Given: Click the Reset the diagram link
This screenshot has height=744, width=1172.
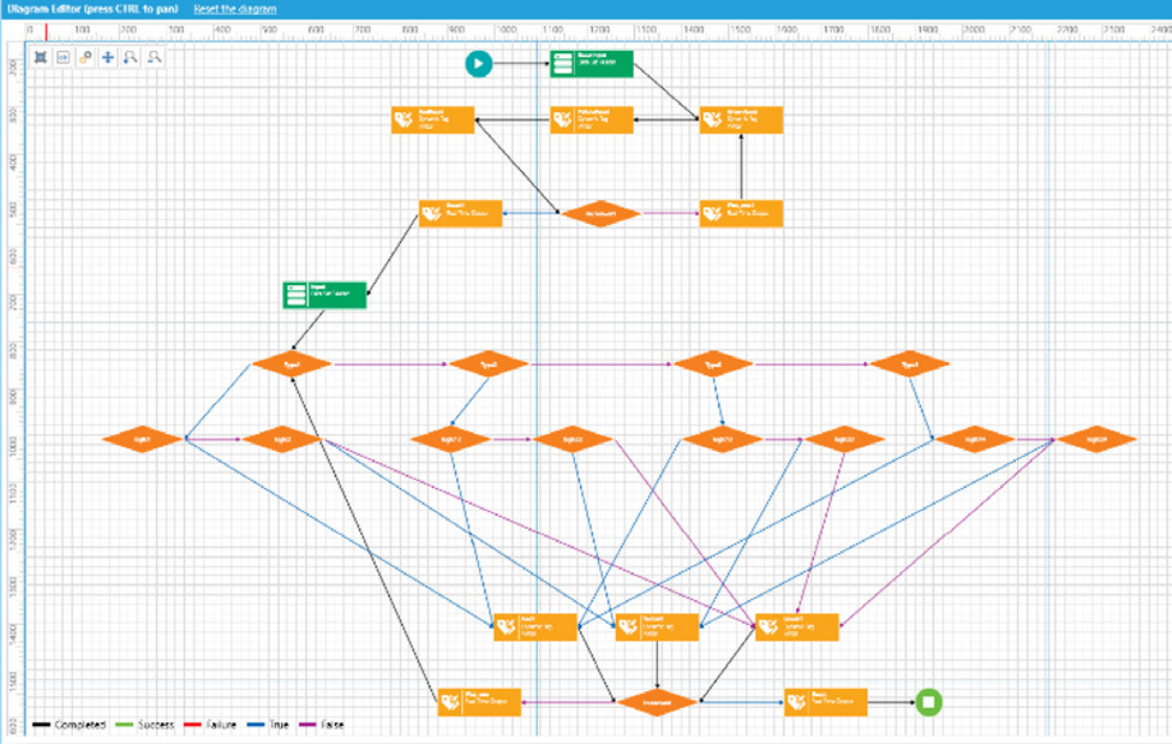Looking at the screenshot, I should 235,9.
